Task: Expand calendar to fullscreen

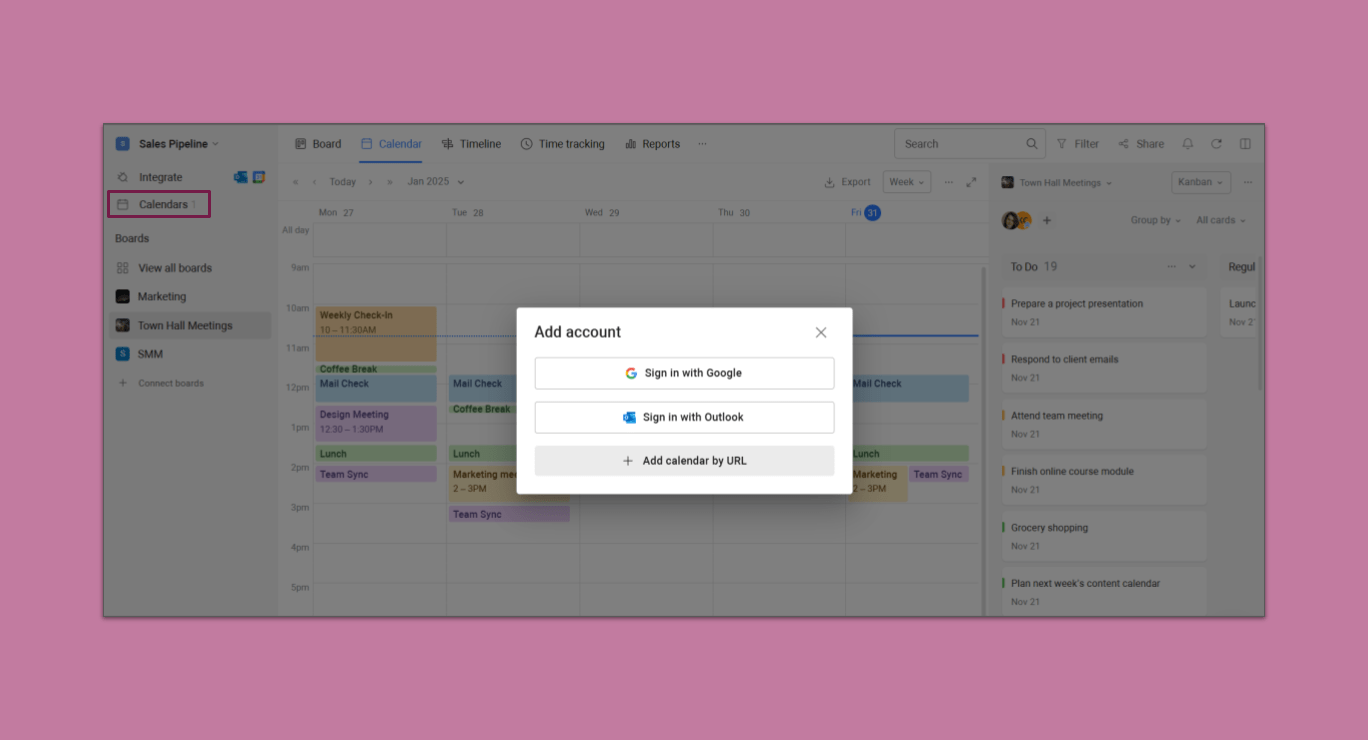Action: pyautogui.click(x=971, y=182)
